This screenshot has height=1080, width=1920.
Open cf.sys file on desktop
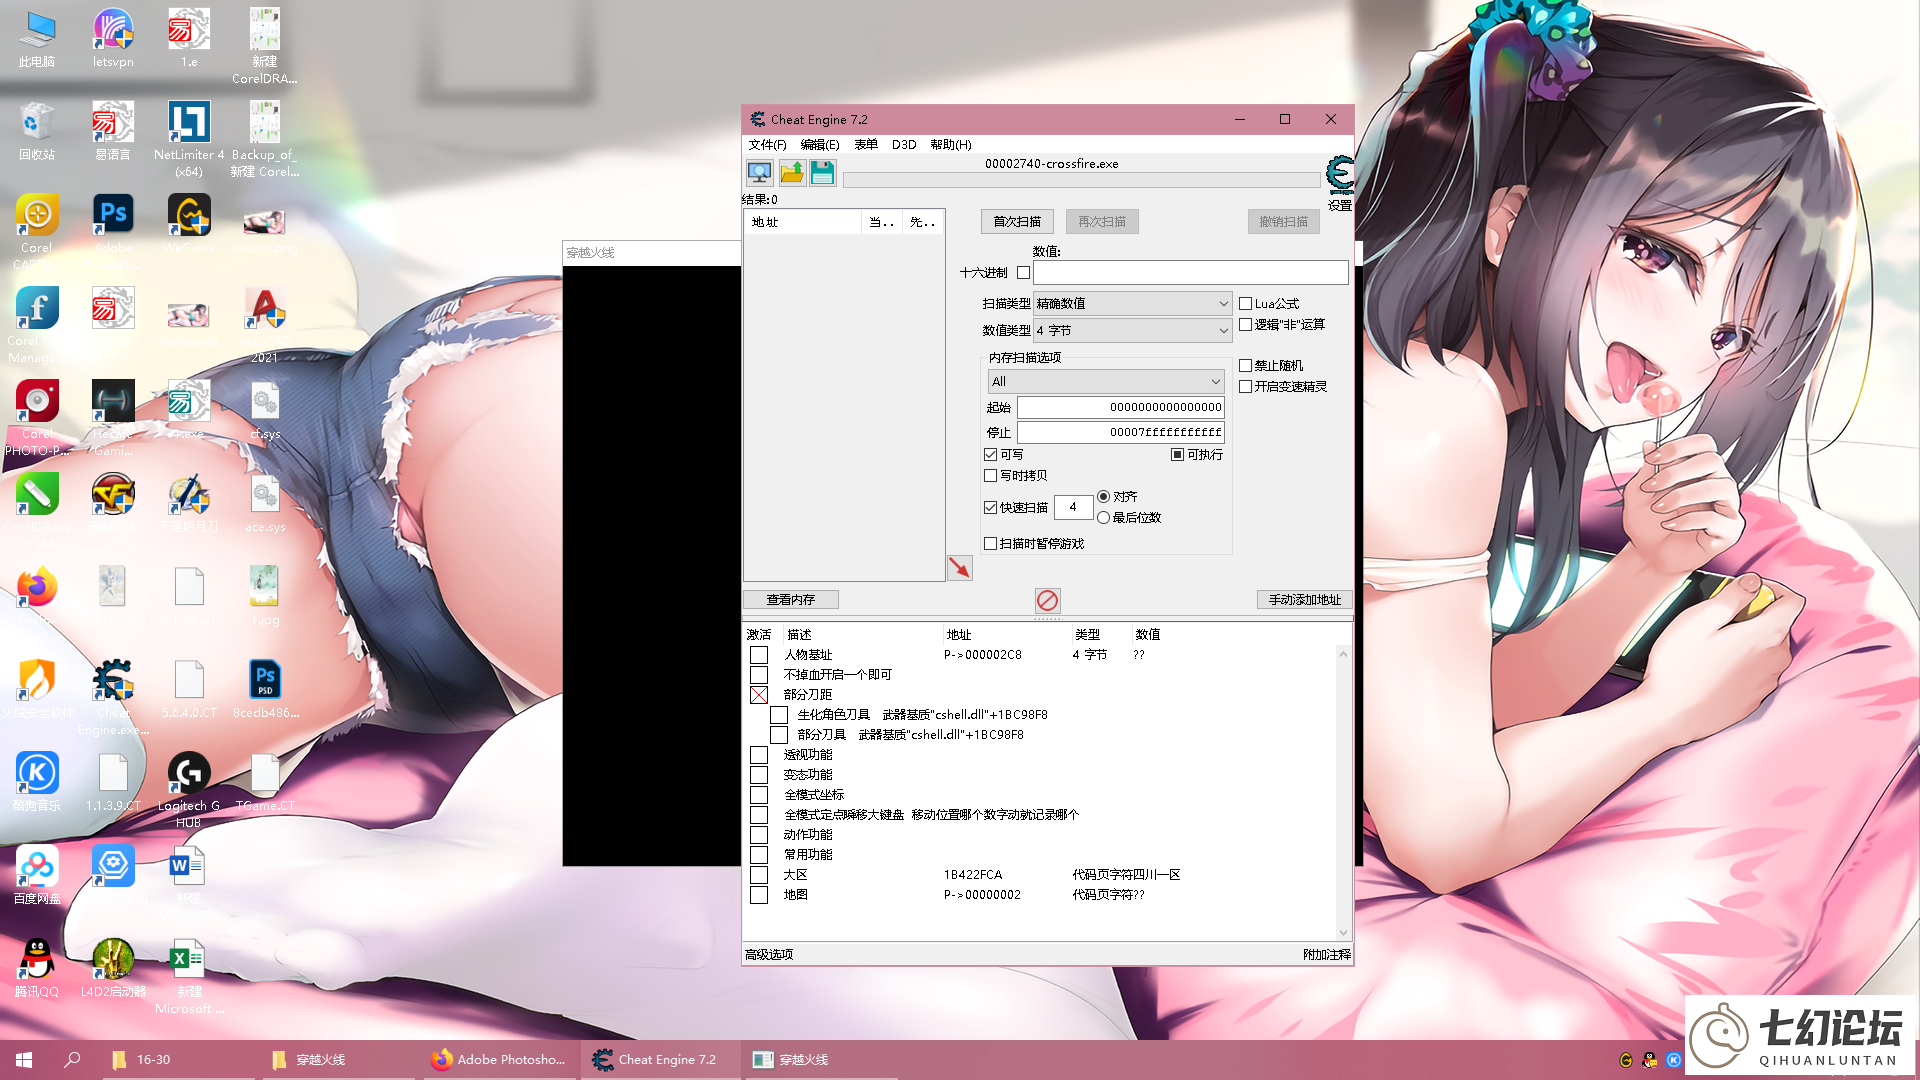point(265,410)
